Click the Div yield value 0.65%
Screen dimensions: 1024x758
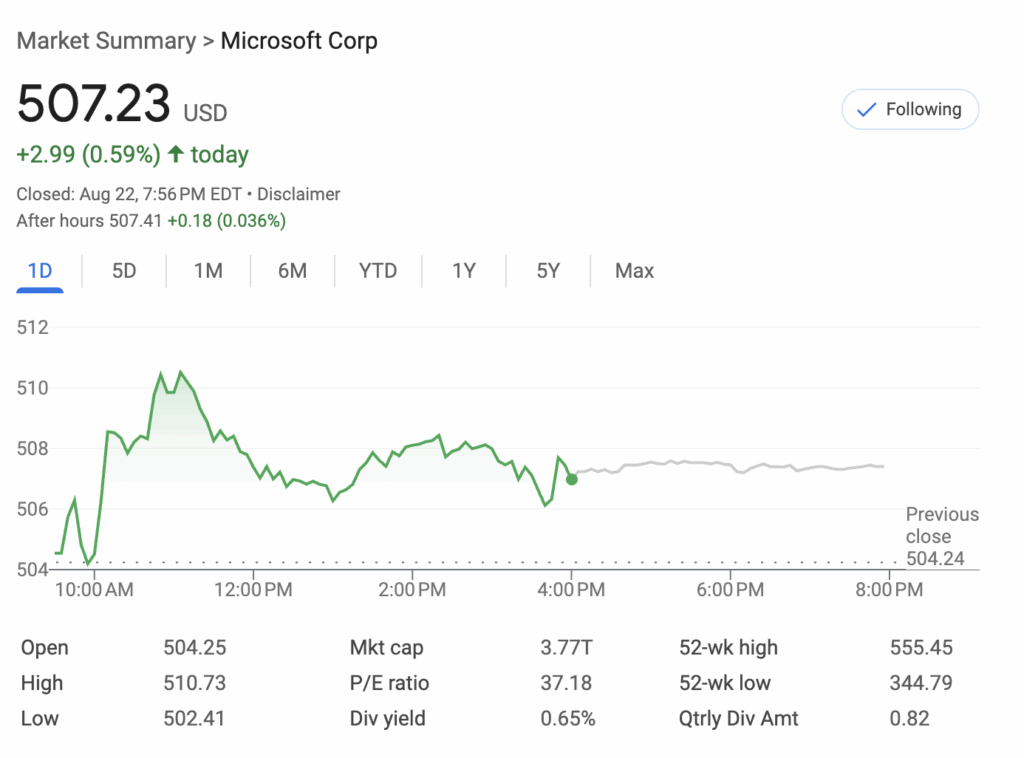coord(568,718)
